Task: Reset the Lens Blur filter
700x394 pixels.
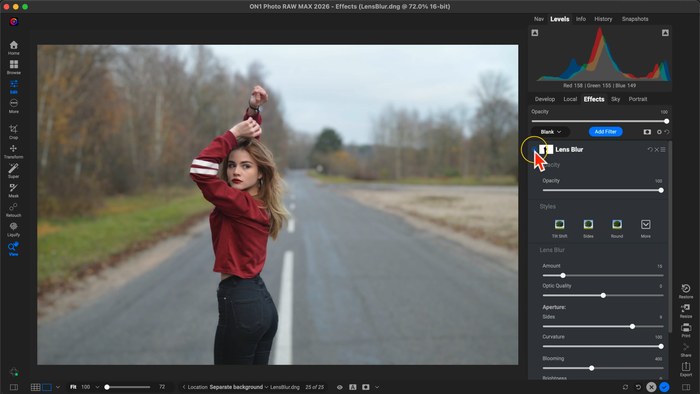Action: coord(650,149)
